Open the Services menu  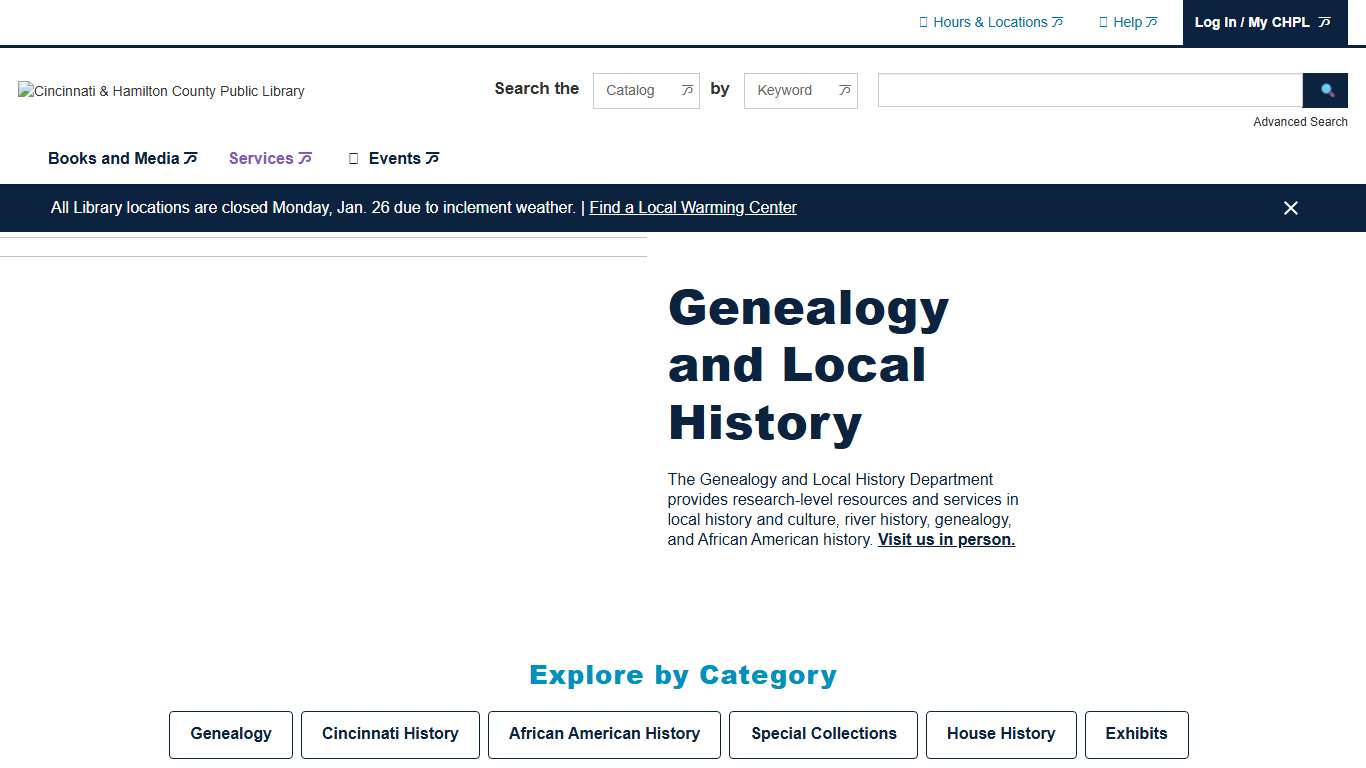click(x=260, y=157)
